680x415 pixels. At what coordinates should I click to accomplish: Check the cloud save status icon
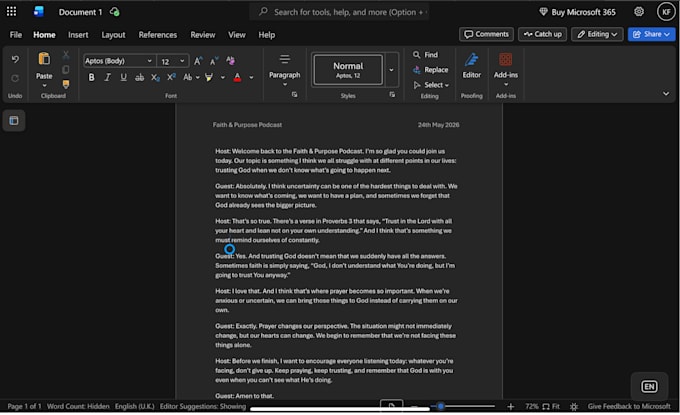pyautogui.click(x=115, y=12)
